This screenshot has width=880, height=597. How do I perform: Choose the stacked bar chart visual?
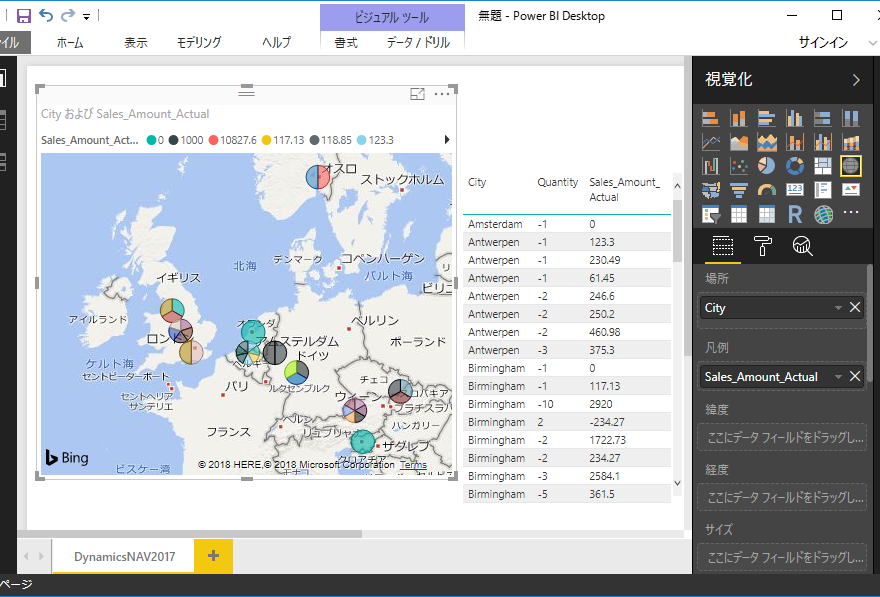[711, 118]
